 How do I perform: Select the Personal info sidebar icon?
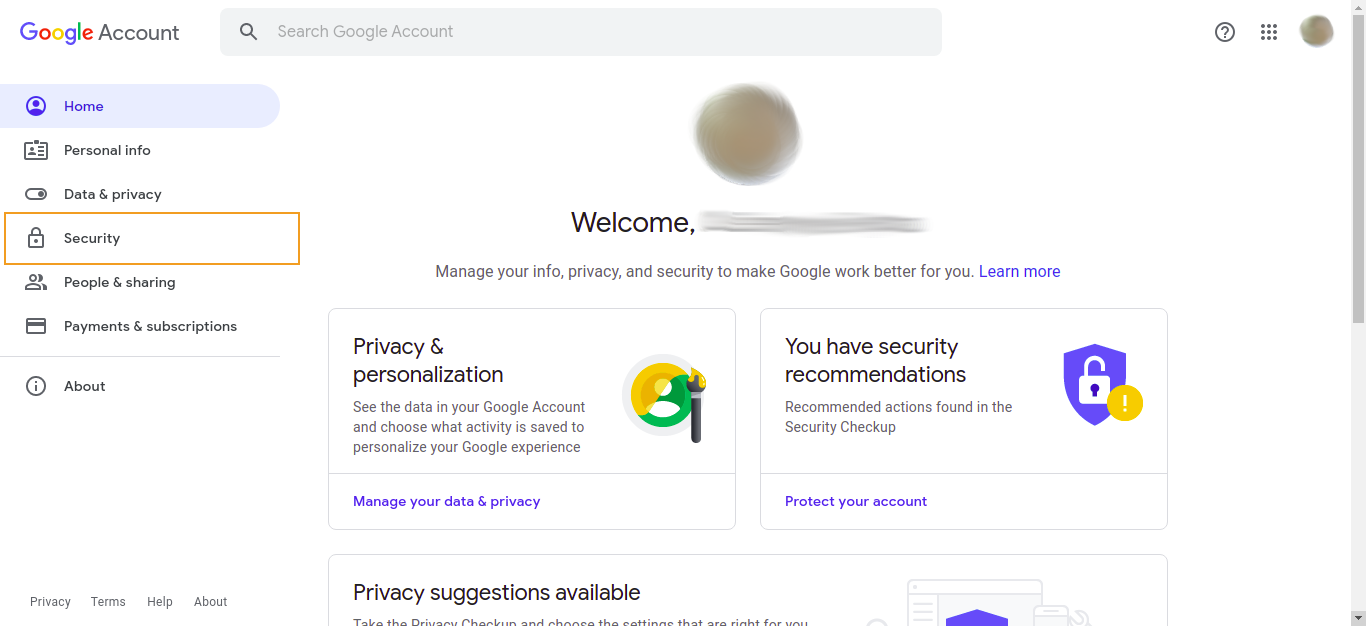point(36,150)
